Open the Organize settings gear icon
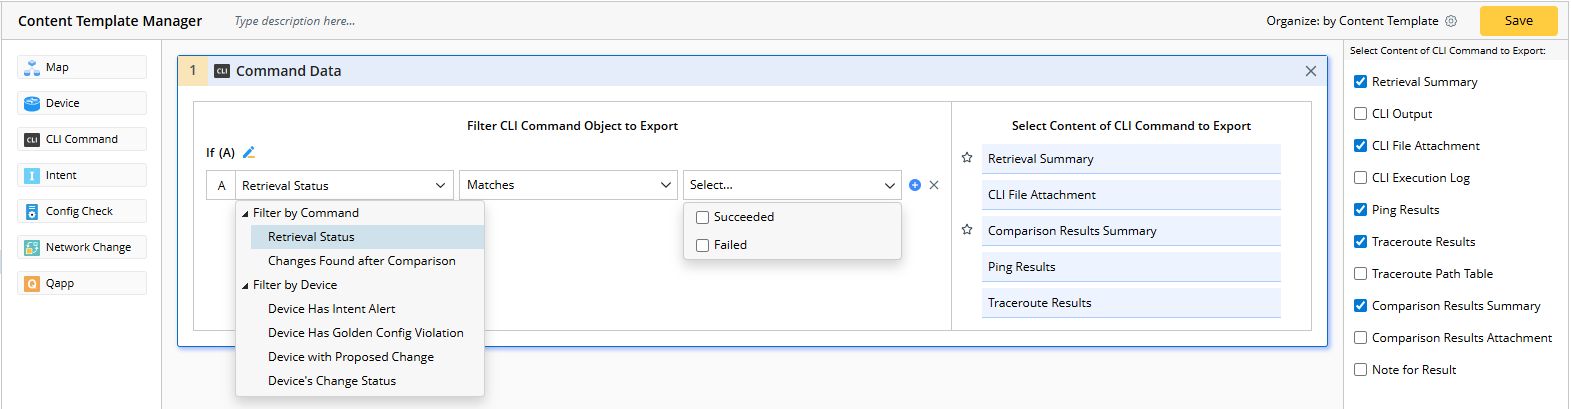 (x=1451, y=21)
